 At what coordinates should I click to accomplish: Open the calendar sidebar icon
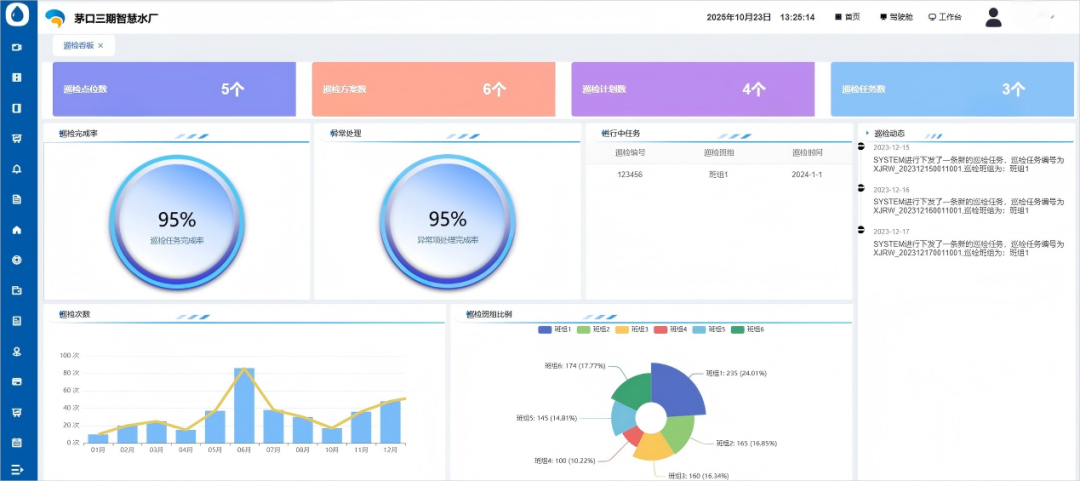pos(17,442)
